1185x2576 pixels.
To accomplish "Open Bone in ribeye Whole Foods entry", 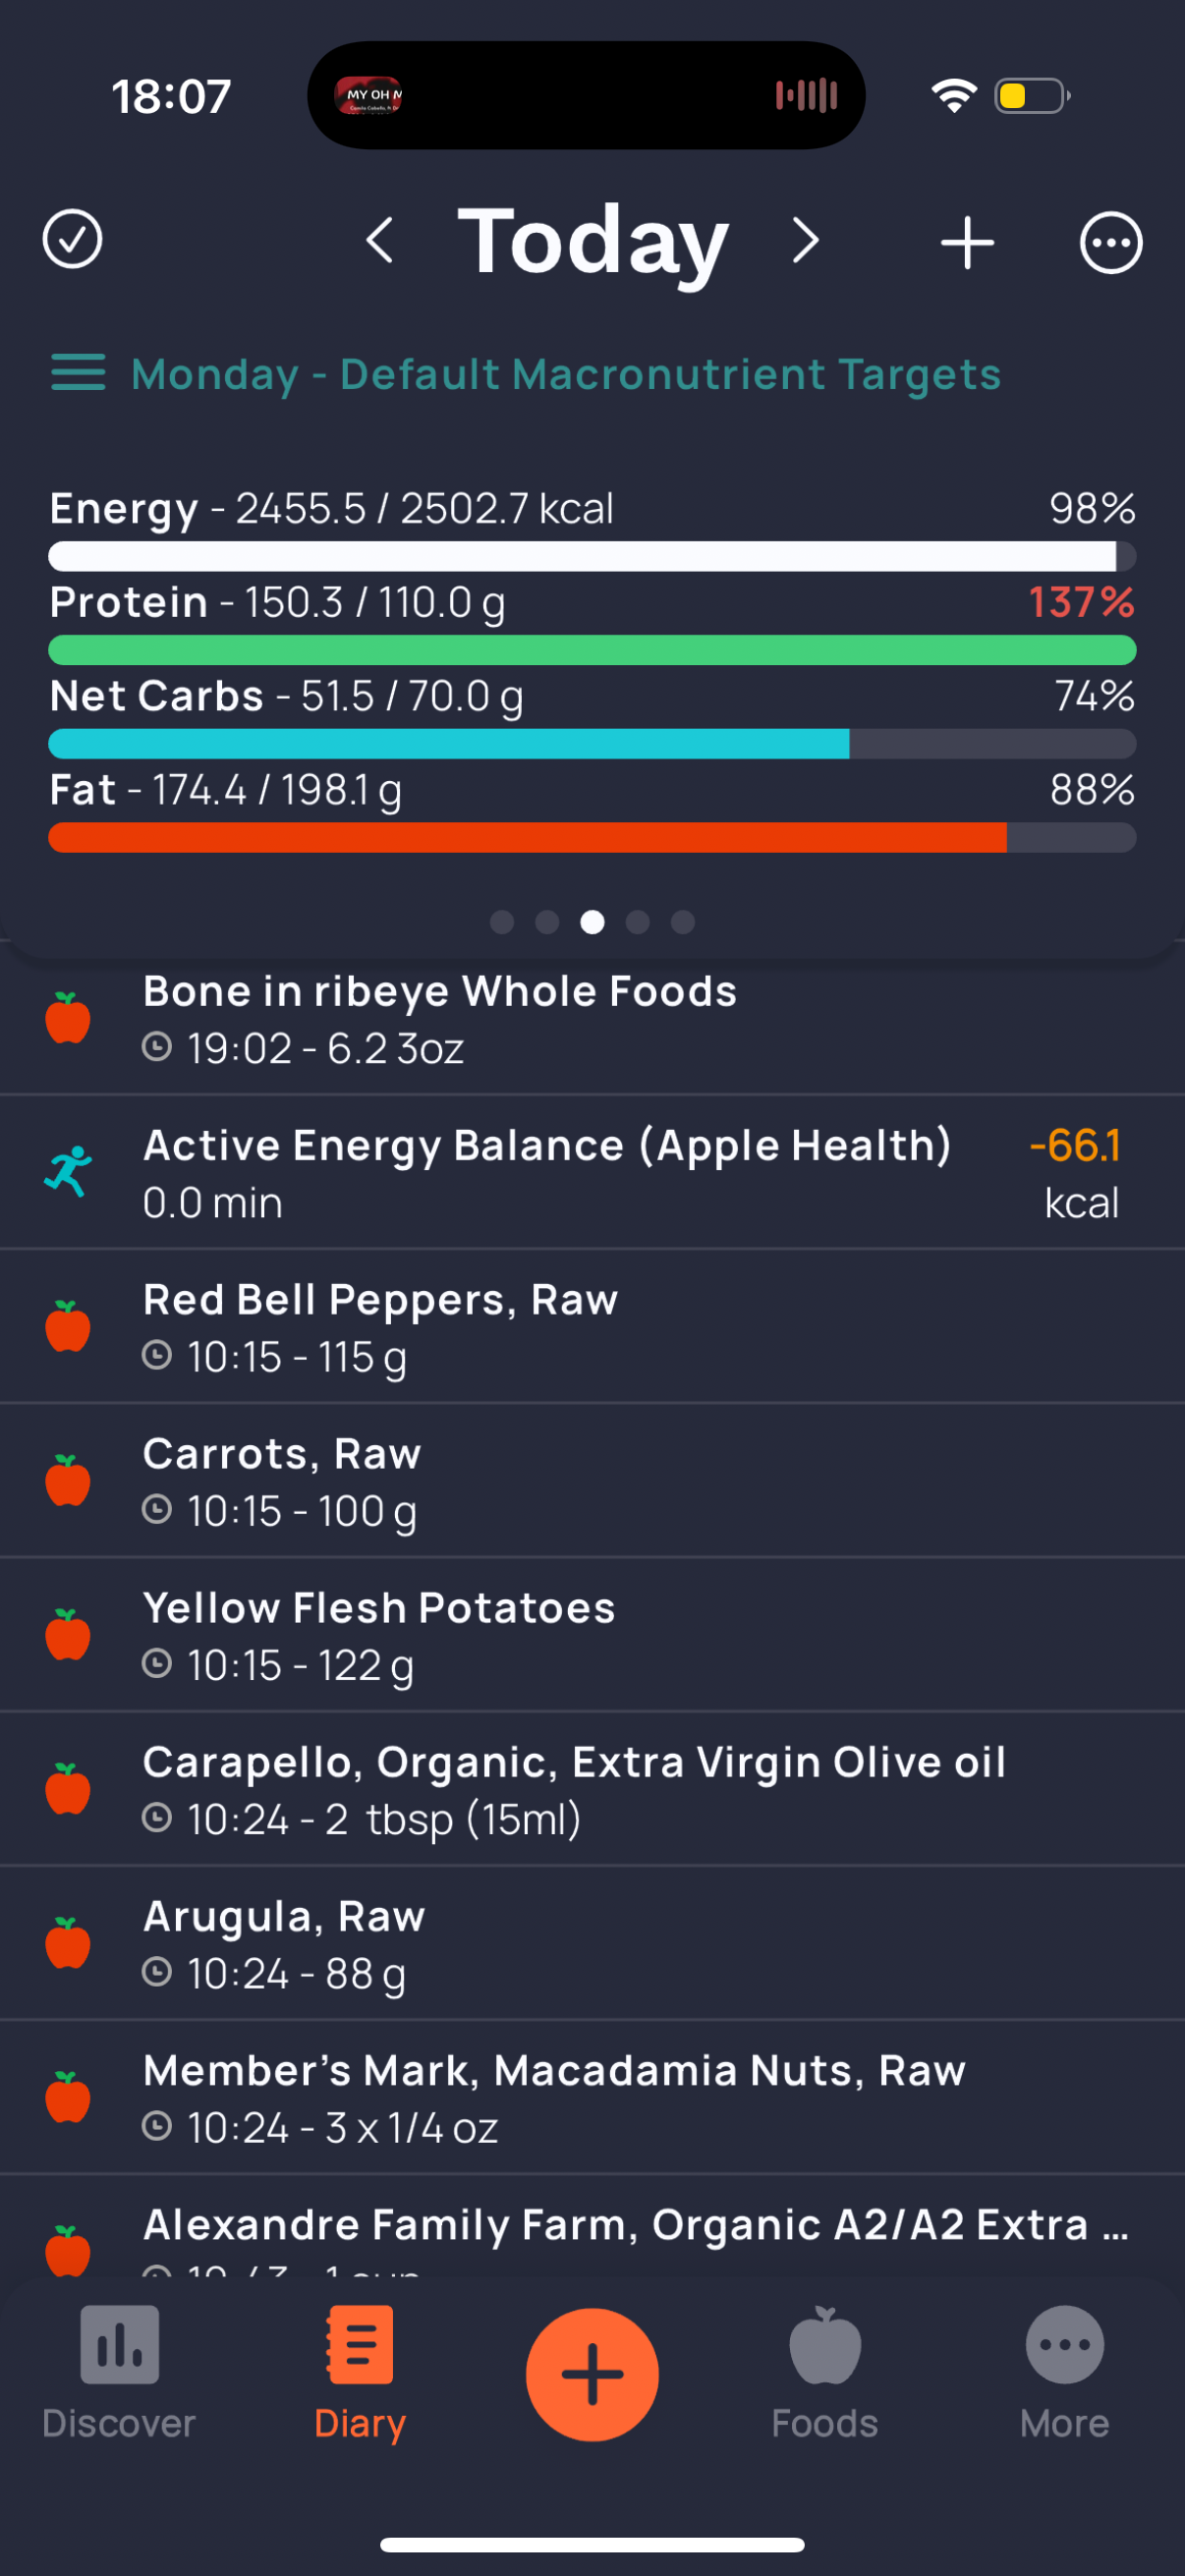I will click(x=592, y=1019).
